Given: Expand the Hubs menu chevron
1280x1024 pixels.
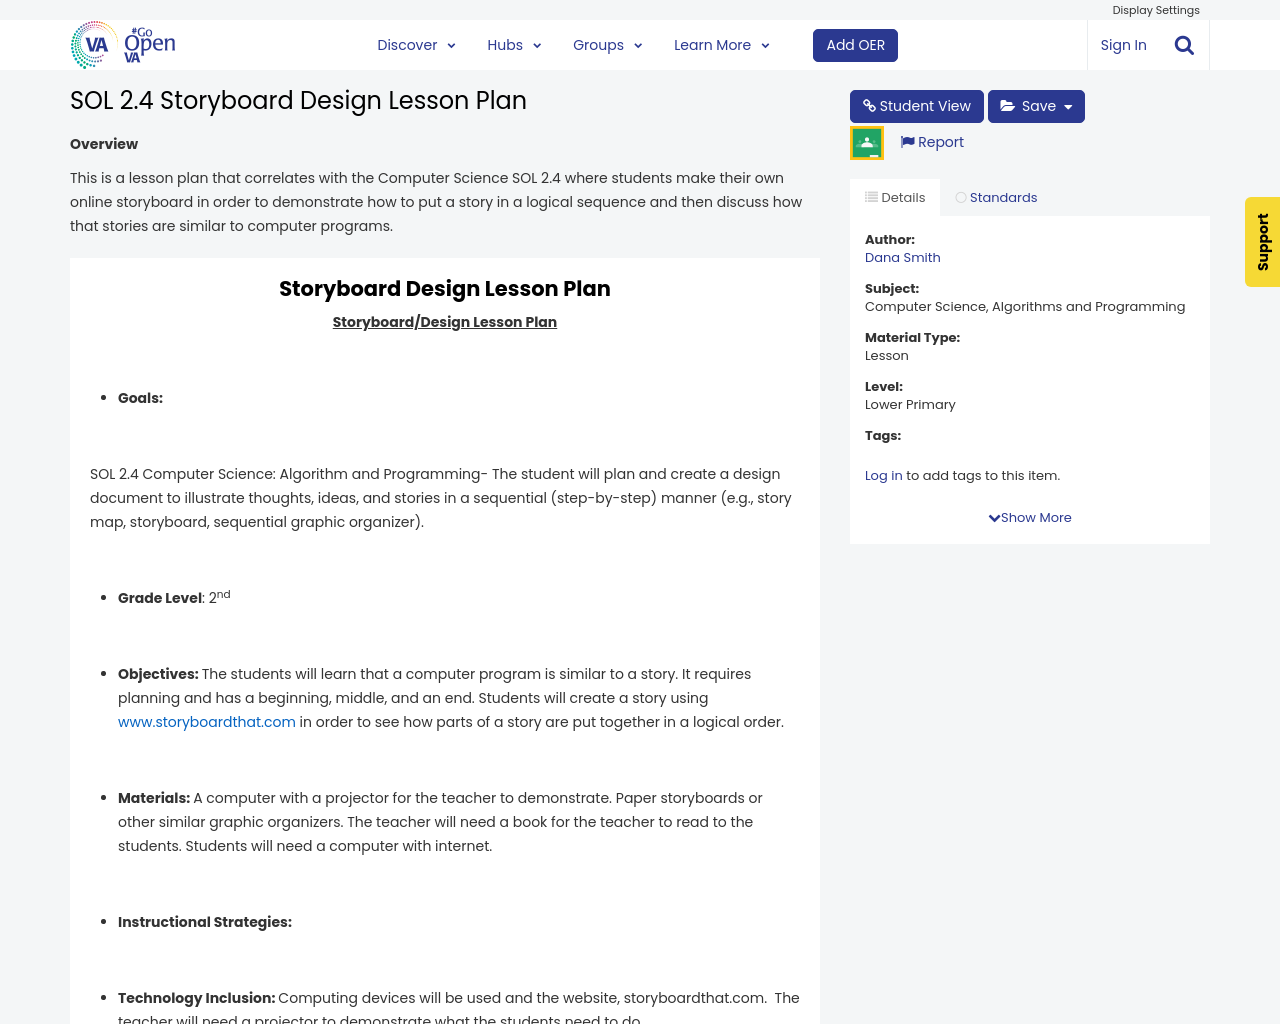Looking at the screenshot, I should point(537,44).
